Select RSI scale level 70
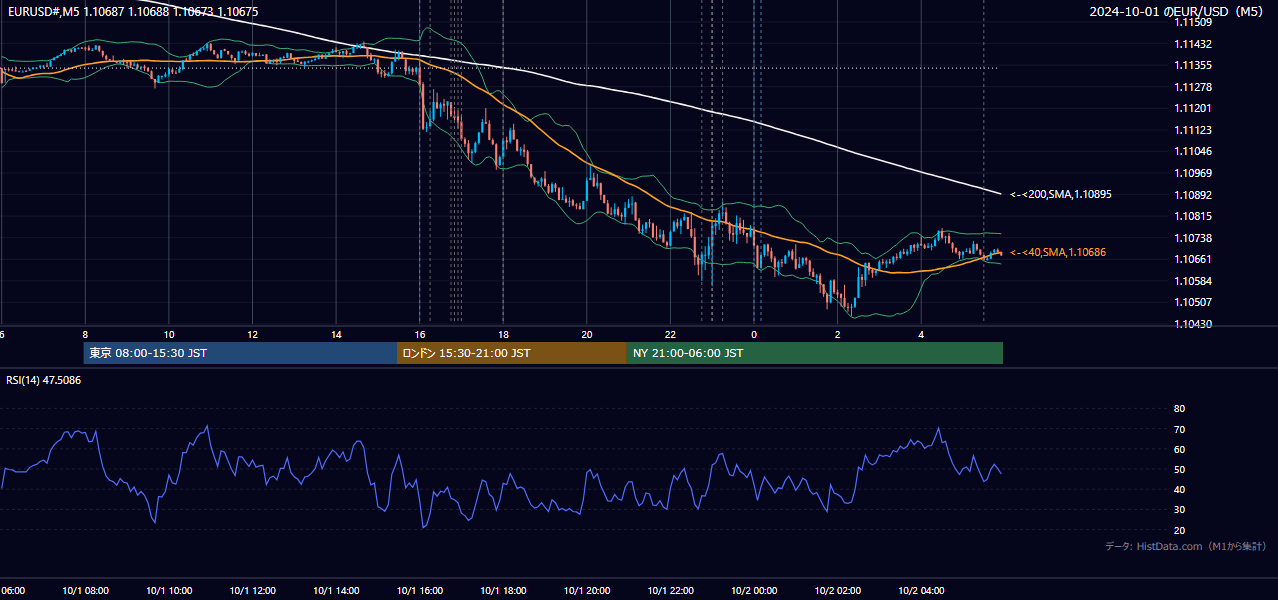This screenshot has height=600, width=1278. pyautogui.click(x=1179, y=429)
